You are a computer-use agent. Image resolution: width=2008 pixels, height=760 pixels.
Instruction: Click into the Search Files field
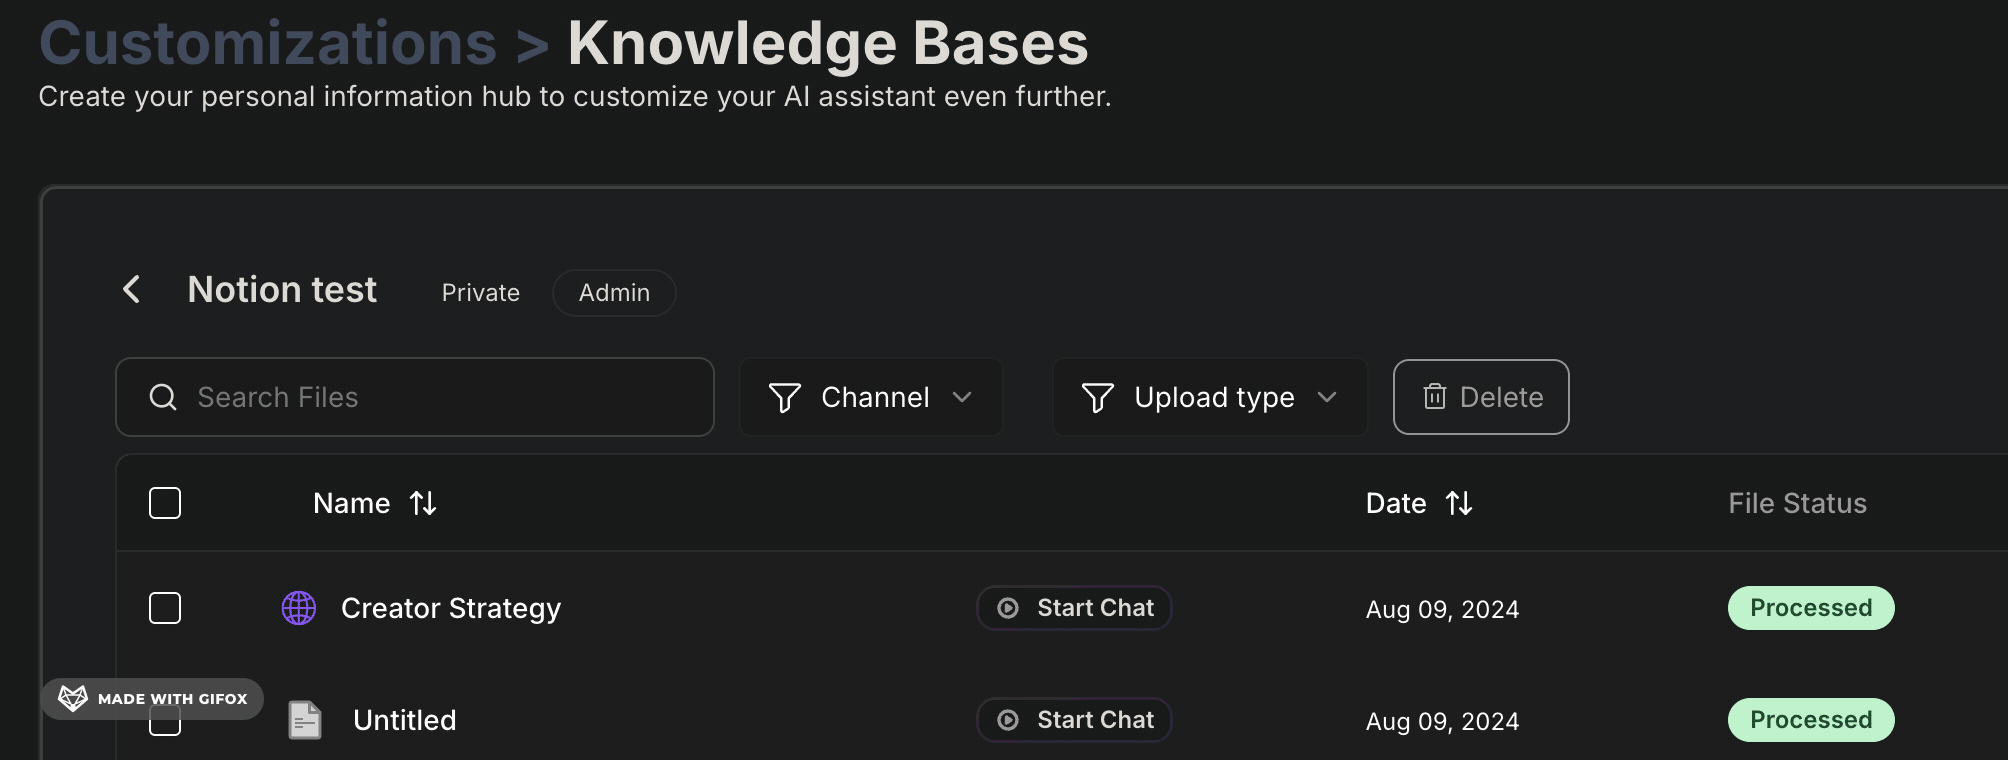[x=415, y=397]
